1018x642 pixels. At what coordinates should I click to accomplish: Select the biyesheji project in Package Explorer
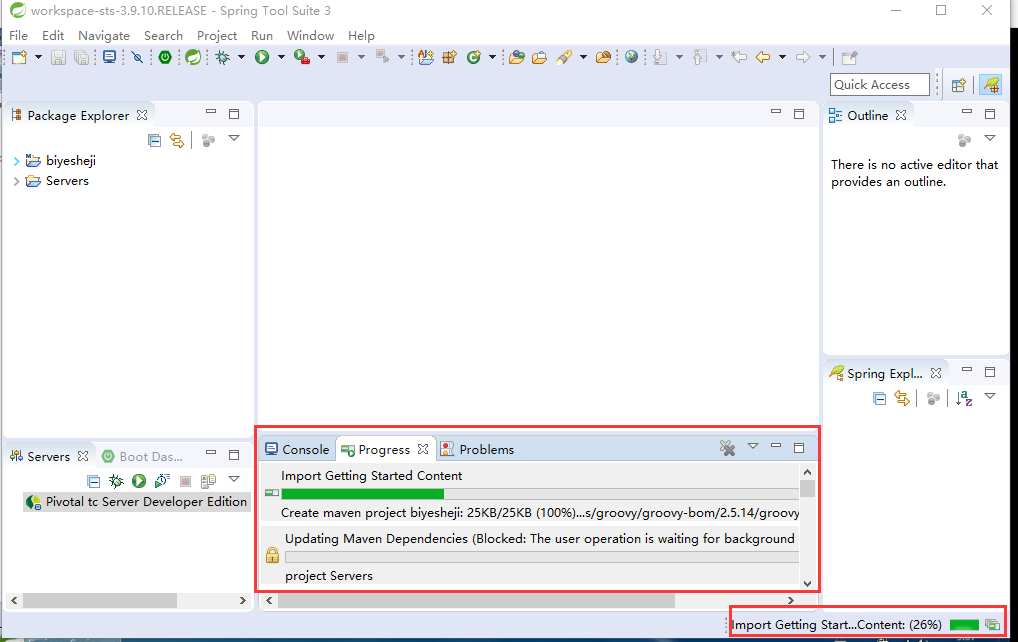71,160
